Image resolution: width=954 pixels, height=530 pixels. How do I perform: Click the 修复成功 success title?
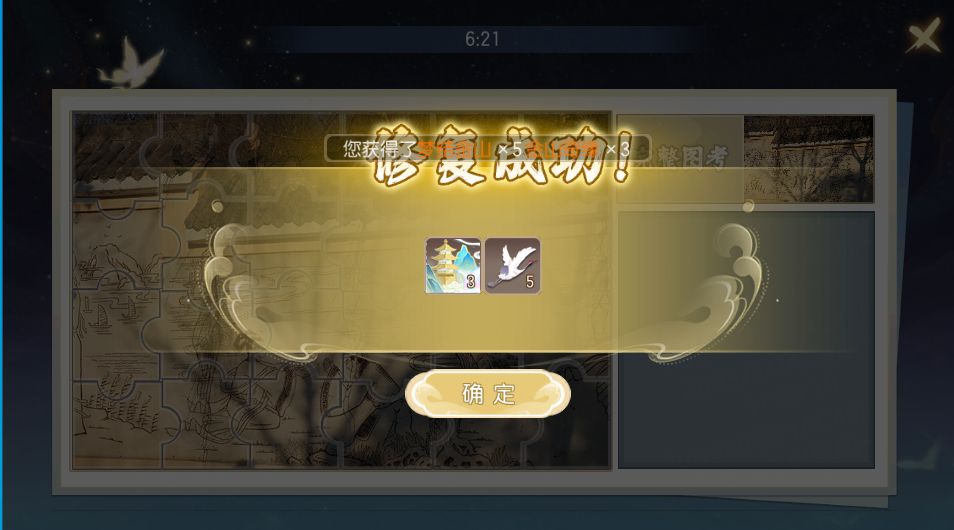click(502, 155)
